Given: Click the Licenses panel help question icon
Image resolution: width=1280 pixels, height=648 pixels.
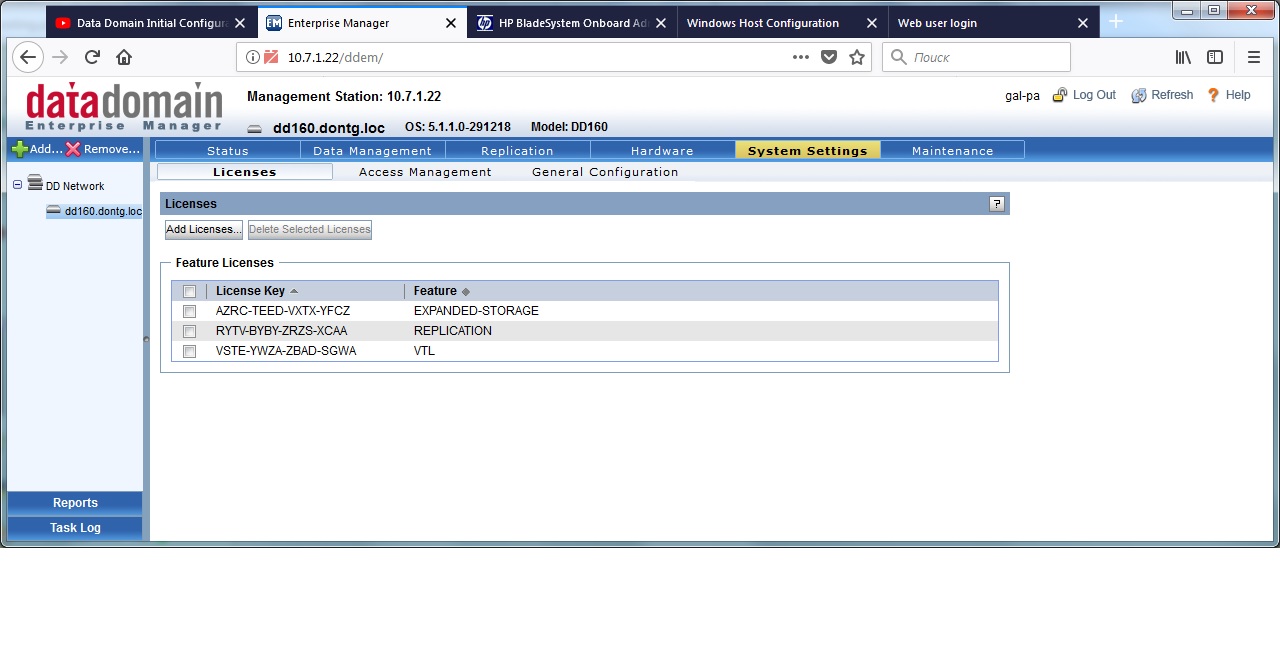Looking at the screenshot, I should tap(996, 204).
